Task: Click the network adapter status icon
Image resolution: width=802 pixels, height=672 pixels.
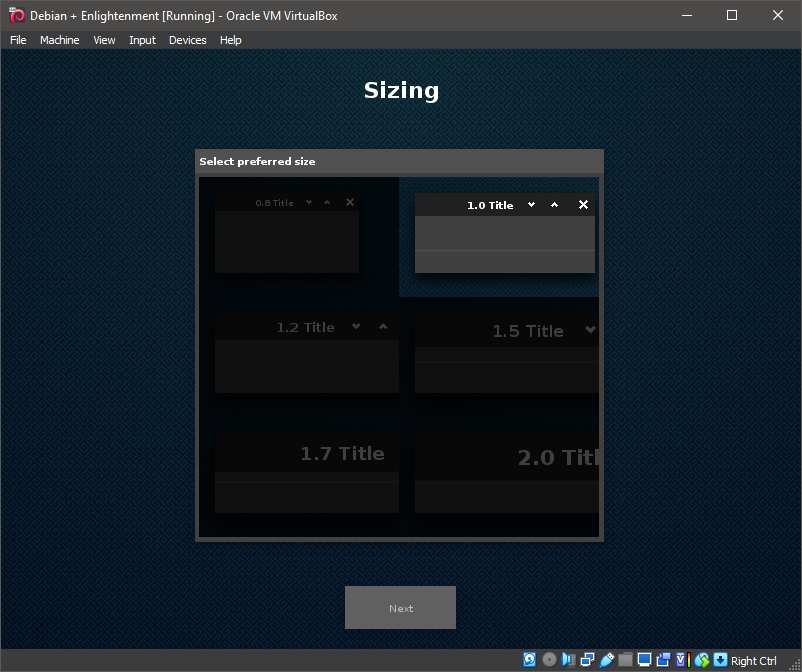Action: 587,660
